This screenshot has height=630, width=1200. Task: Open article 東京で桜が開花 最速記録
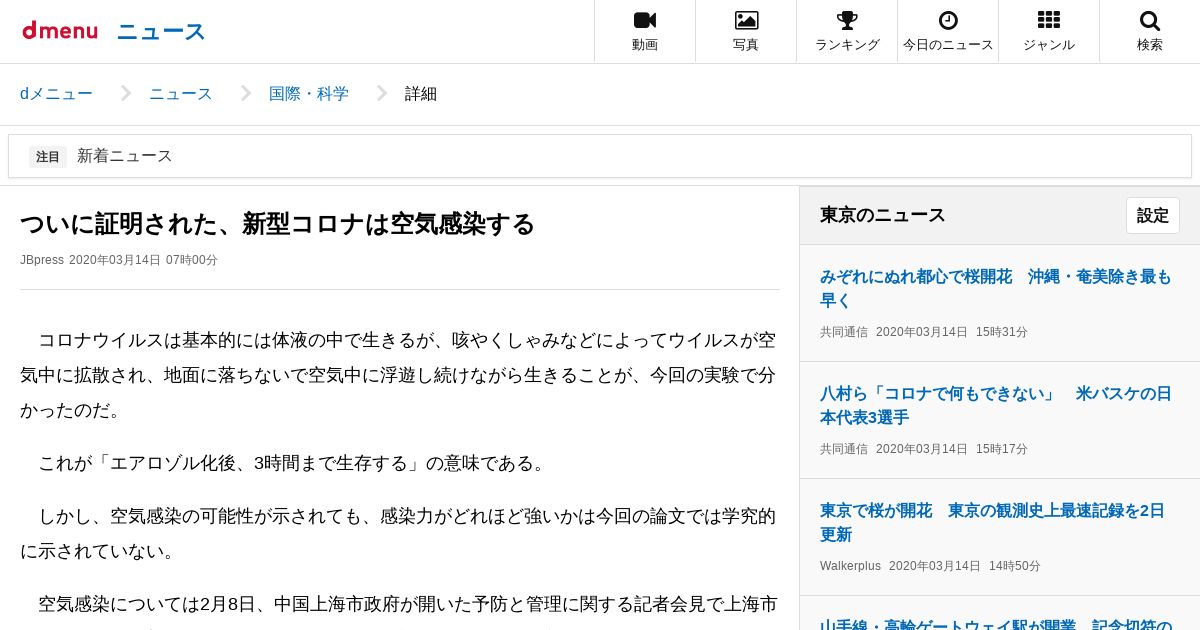993,522
